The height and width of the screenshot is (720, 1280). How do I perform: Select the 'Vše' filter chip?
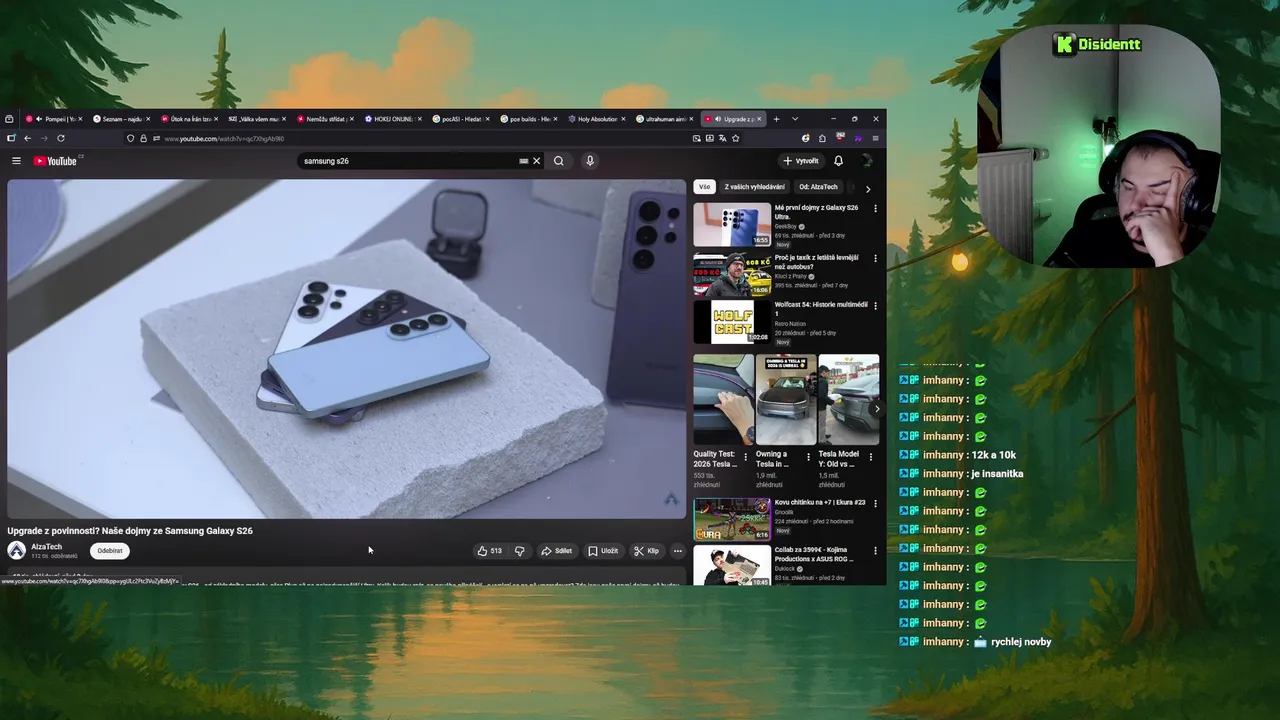[704, 187]
